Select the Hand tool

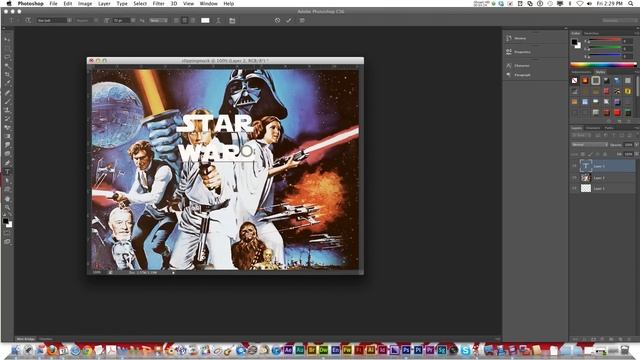7,199
